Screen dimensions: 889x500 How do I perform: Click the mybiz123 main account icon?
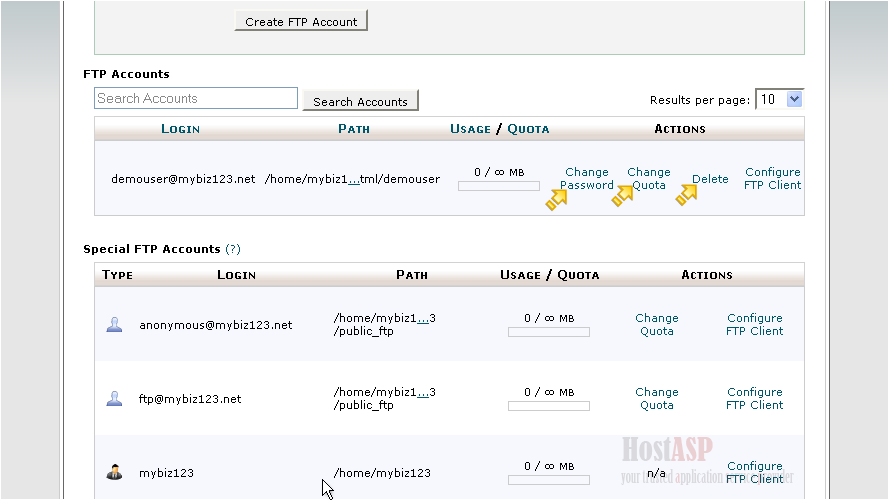point(114,472)
